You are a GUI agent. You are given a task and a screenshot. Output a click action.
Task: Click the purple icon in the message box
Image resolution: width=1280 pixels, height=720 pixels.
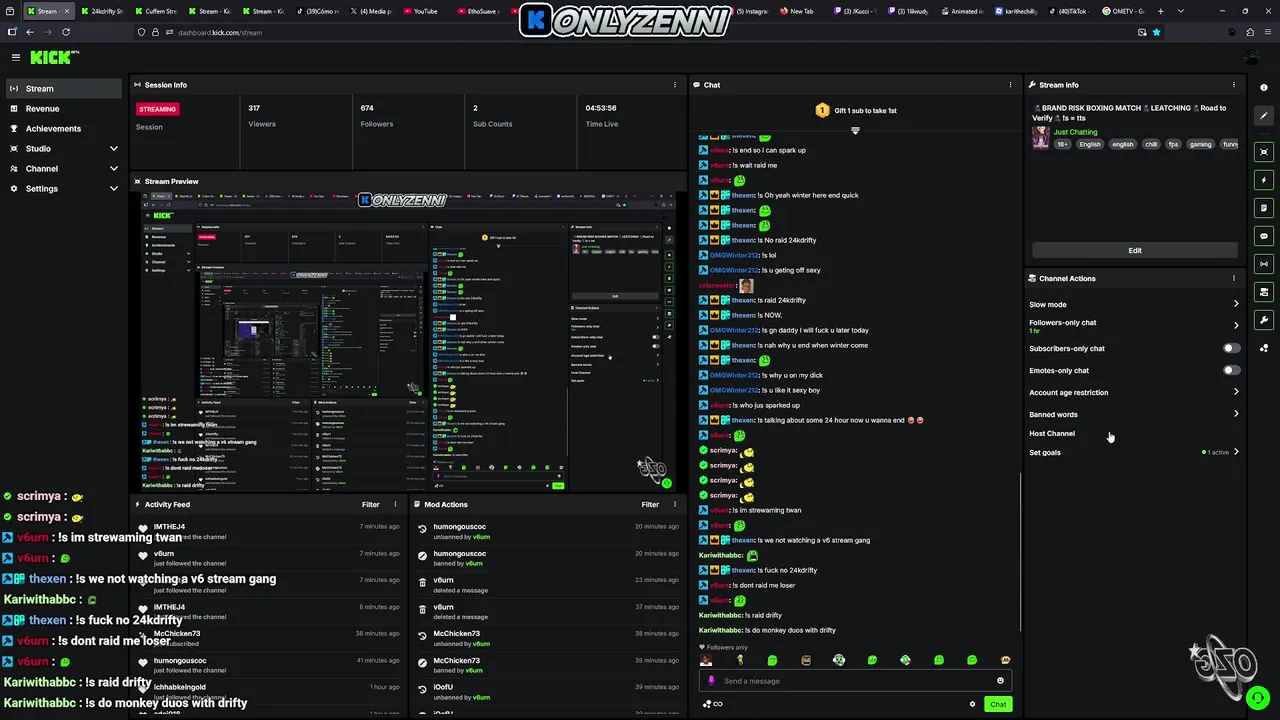tap(711, 681)
